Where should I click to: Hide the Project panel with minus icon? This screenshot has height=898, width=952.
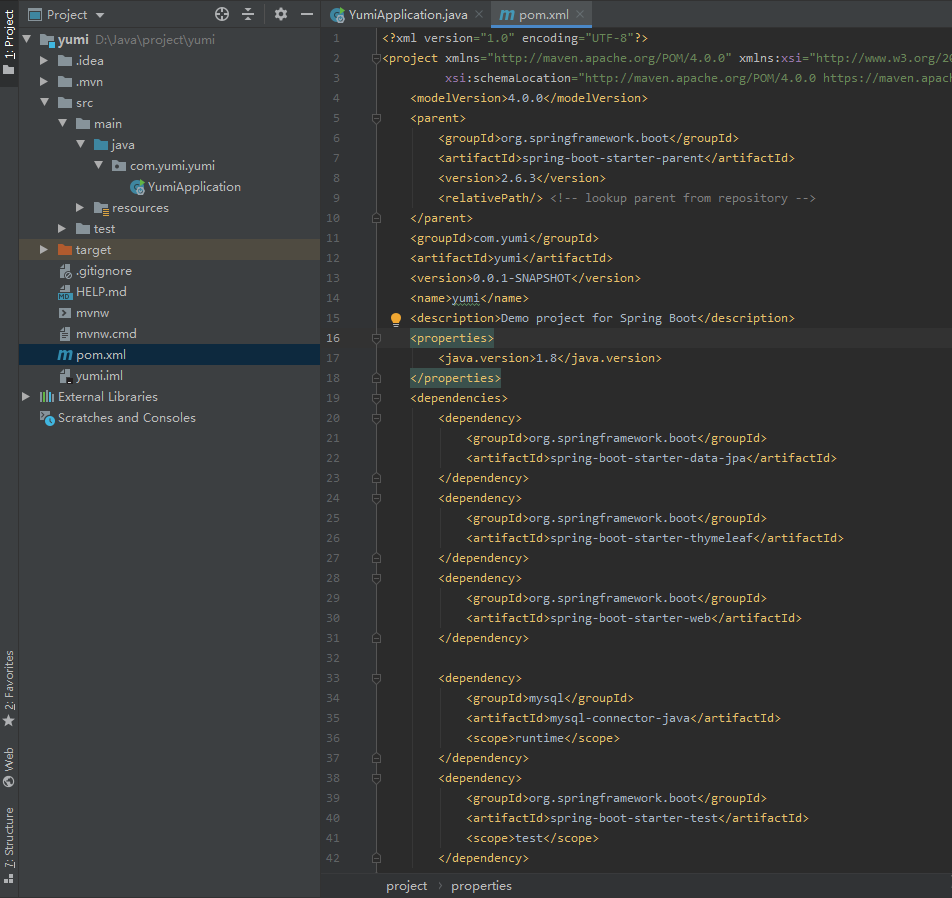pyautogui.click(x=307, y=14)
